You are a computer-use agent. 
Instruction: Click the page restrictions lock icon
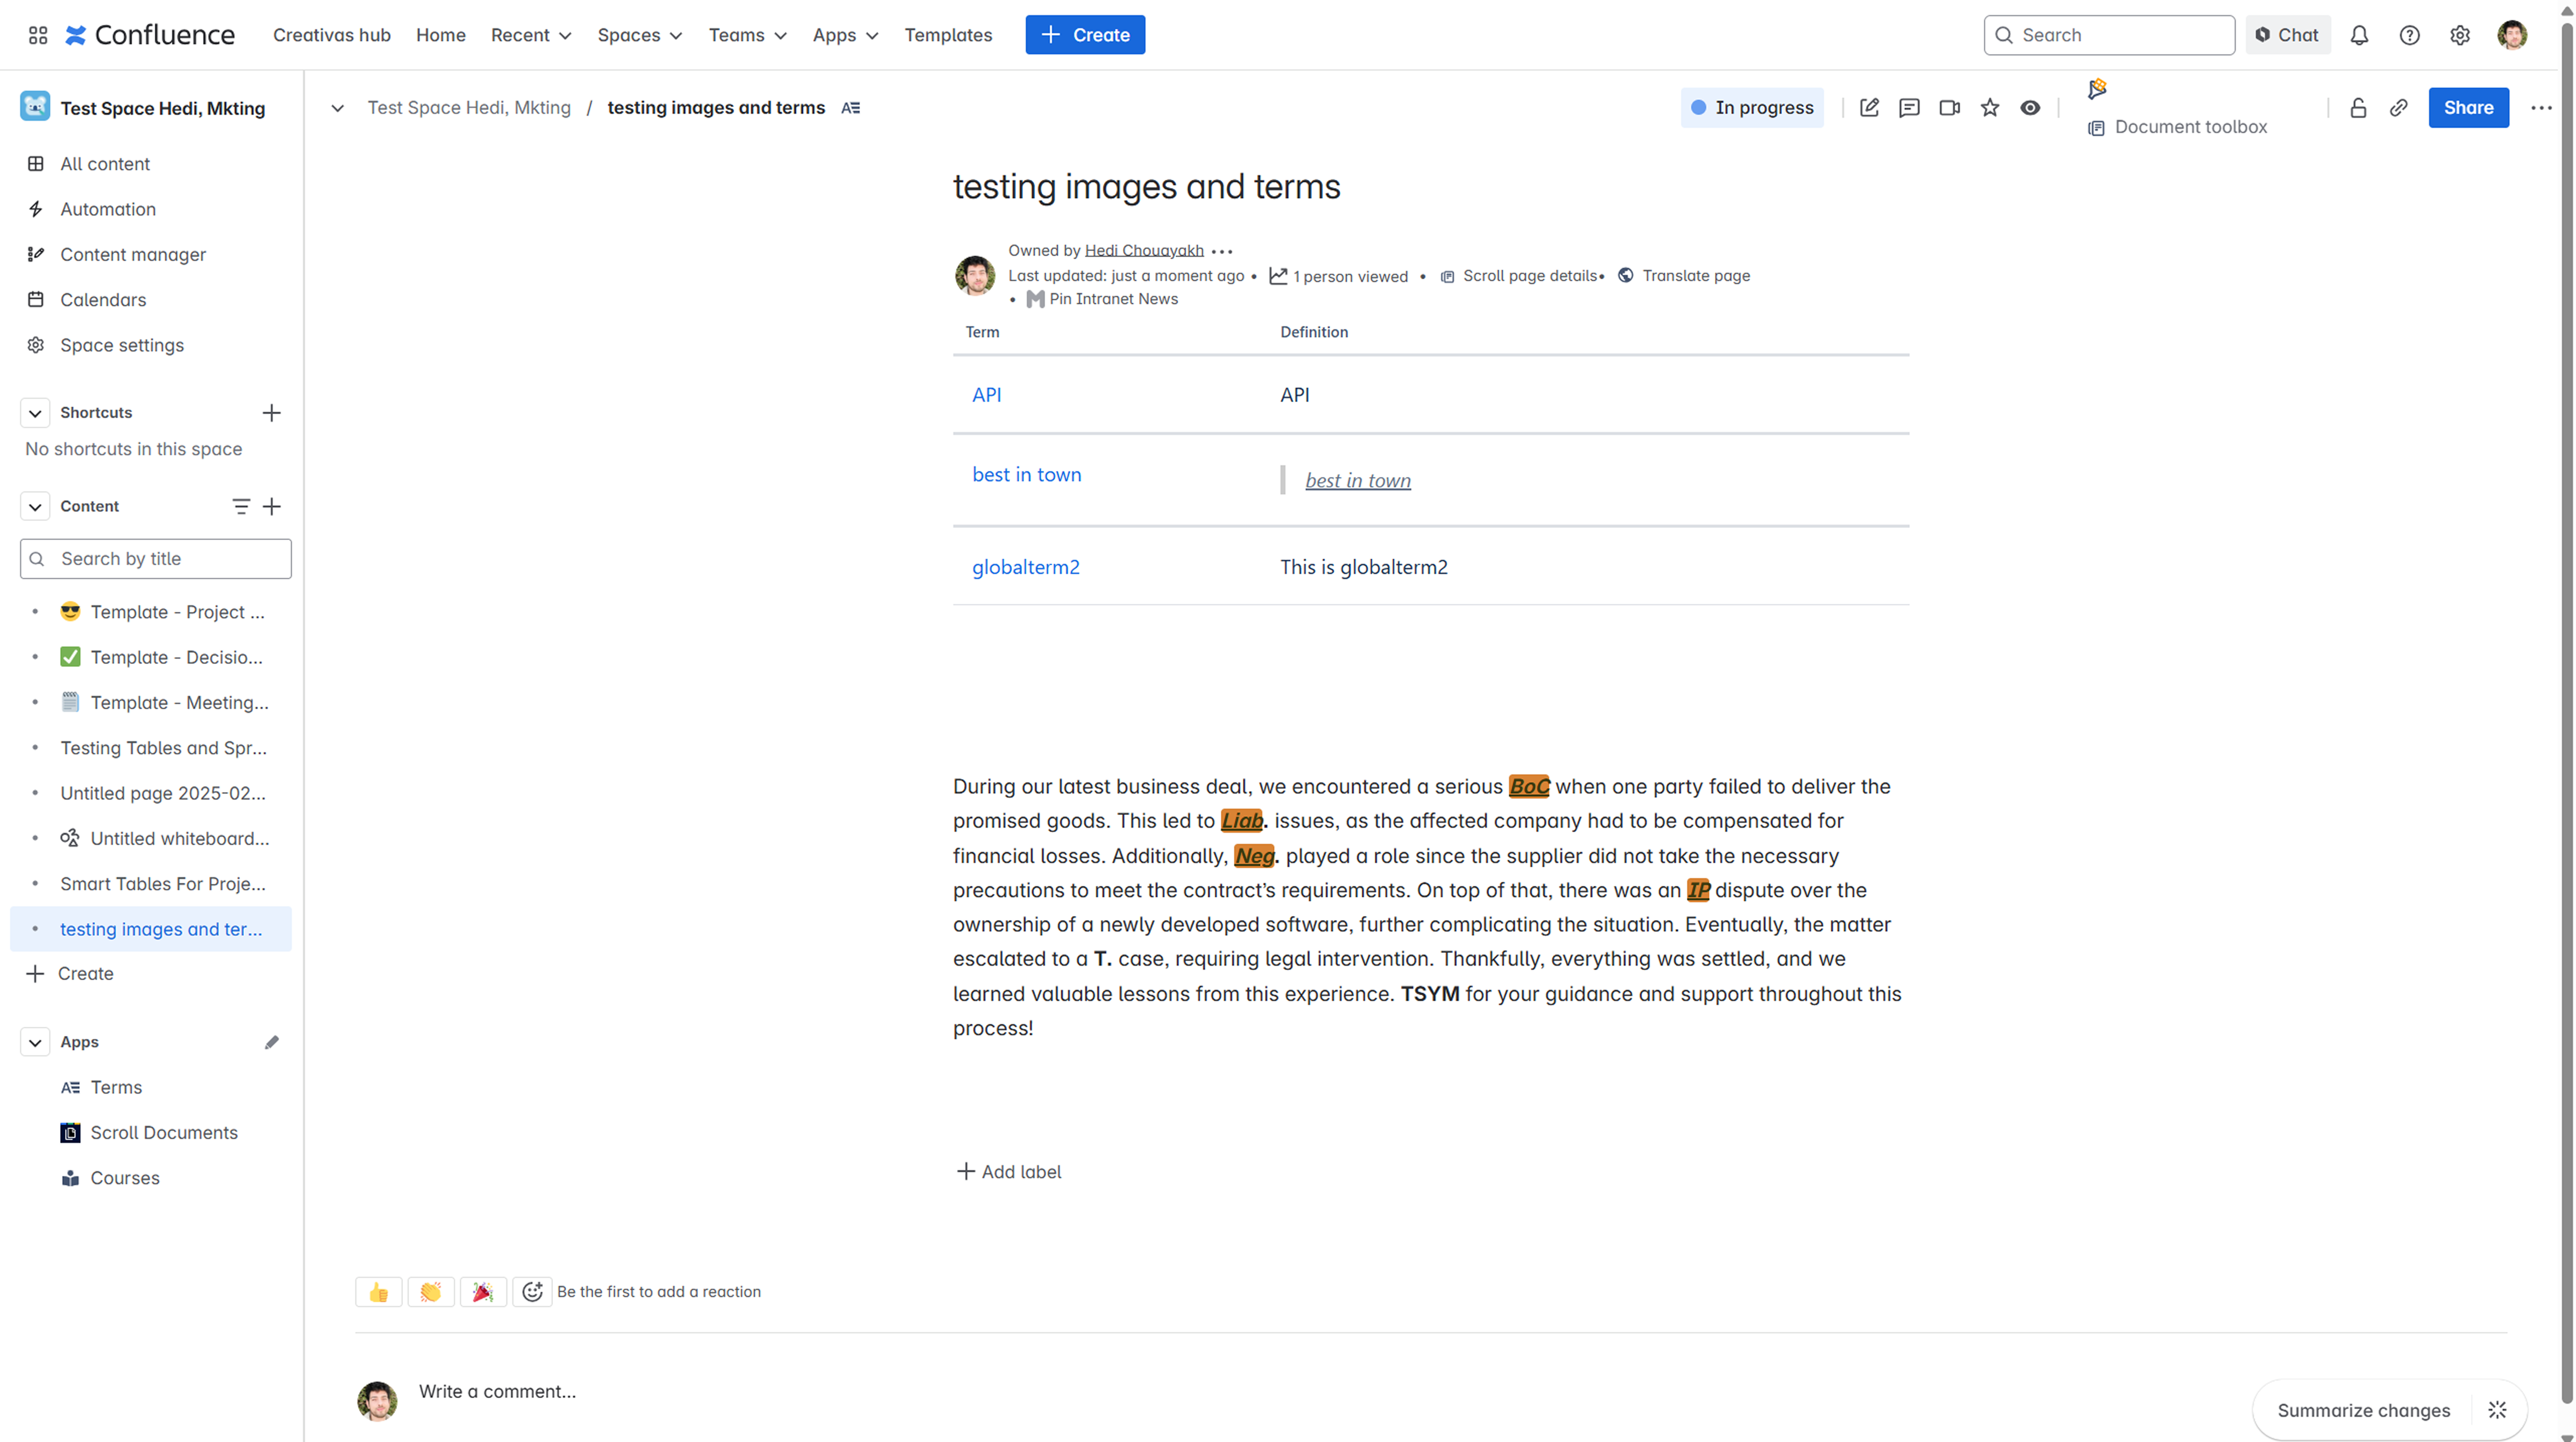[2357, 108]
